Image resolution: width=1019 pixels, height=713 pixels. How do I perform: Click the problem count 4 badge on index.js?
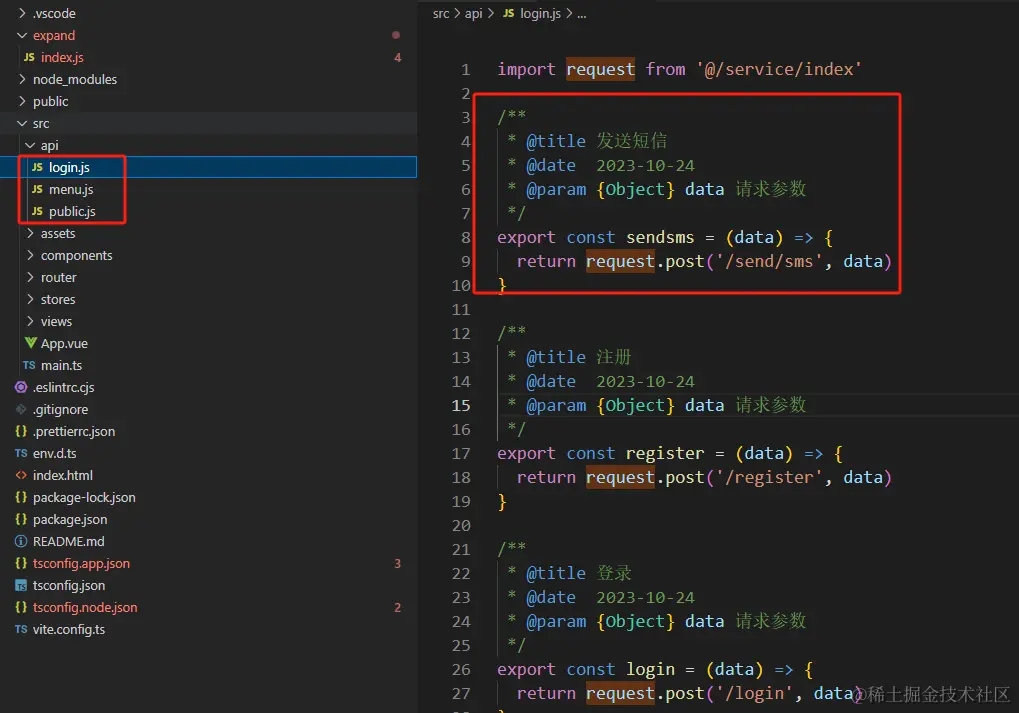point(398,57)
